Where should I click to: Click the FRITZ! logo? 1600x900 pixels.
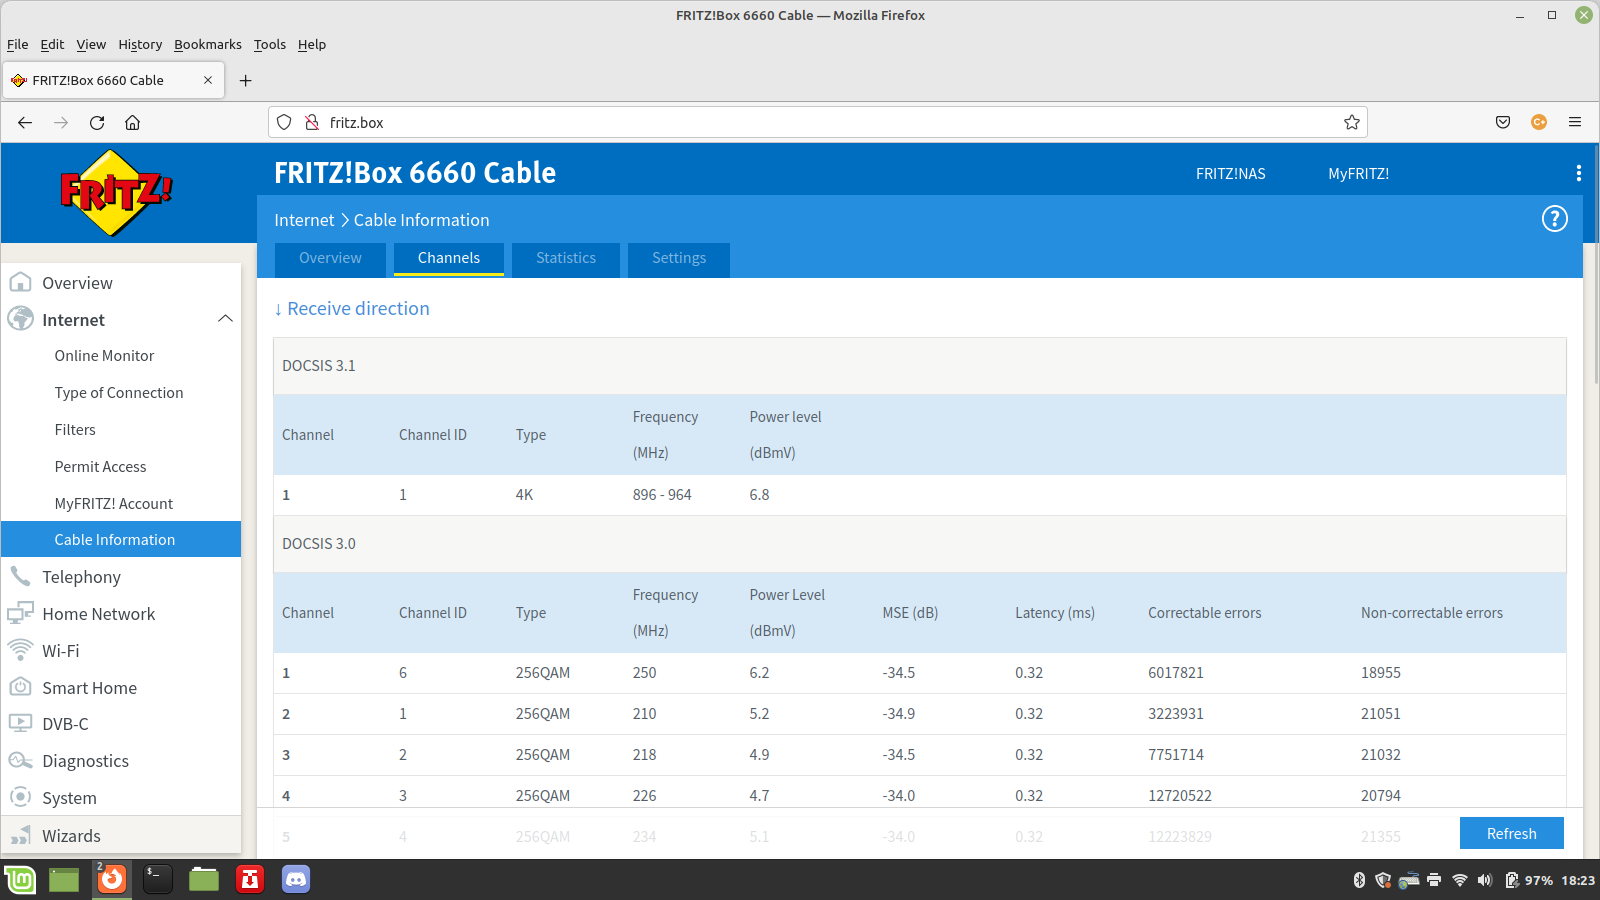[116, 192]
